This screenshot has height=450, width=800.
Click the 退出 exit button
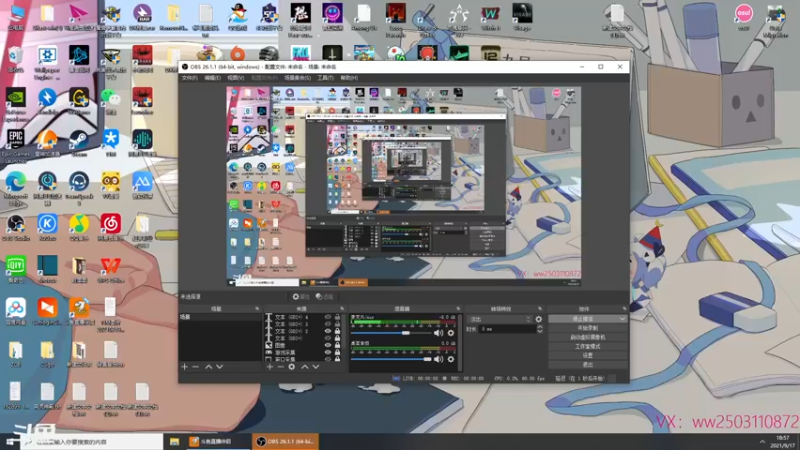point(587,365)
